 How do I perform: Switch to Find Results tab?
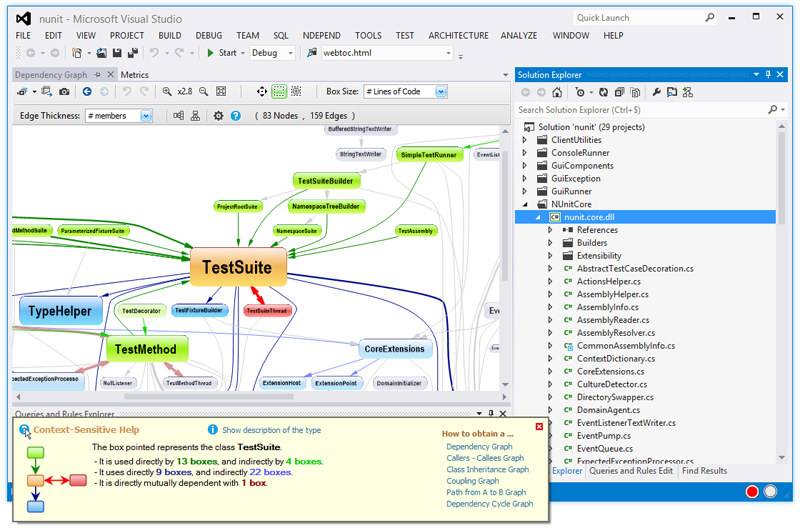(x=705, y=471)
